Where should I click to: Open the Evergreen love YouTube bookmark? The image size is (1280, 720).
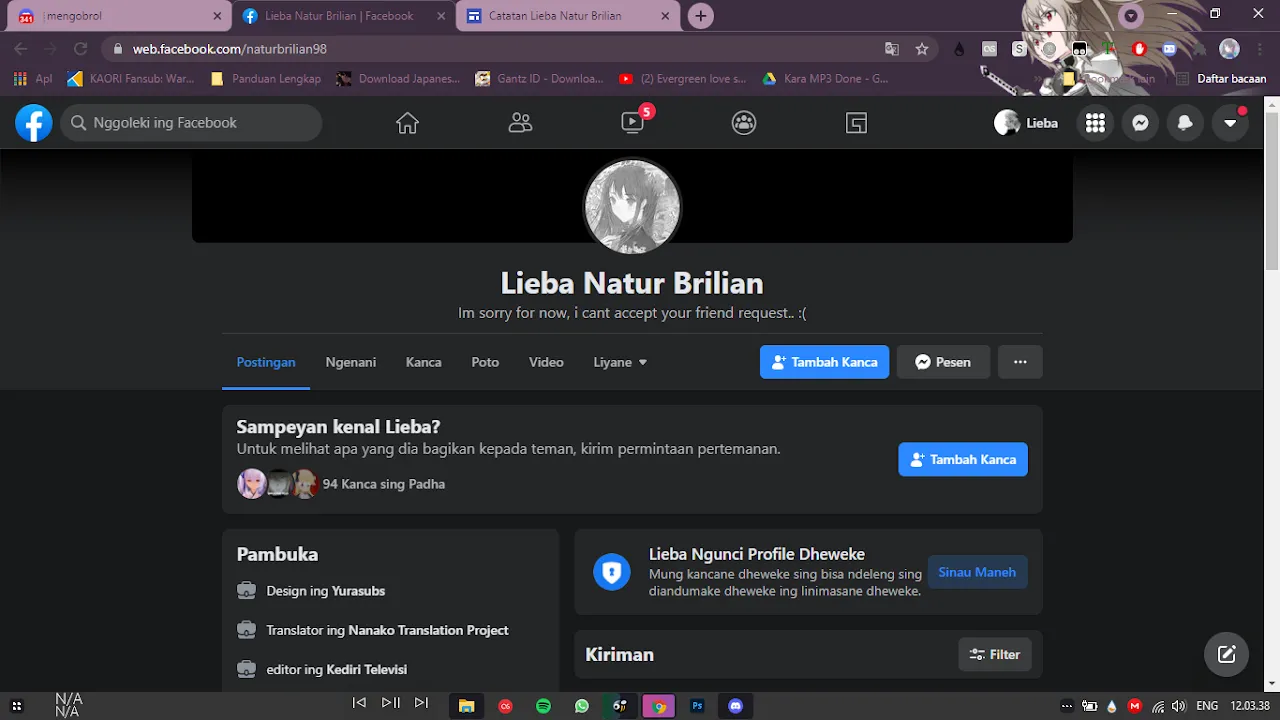pos(682,78)
